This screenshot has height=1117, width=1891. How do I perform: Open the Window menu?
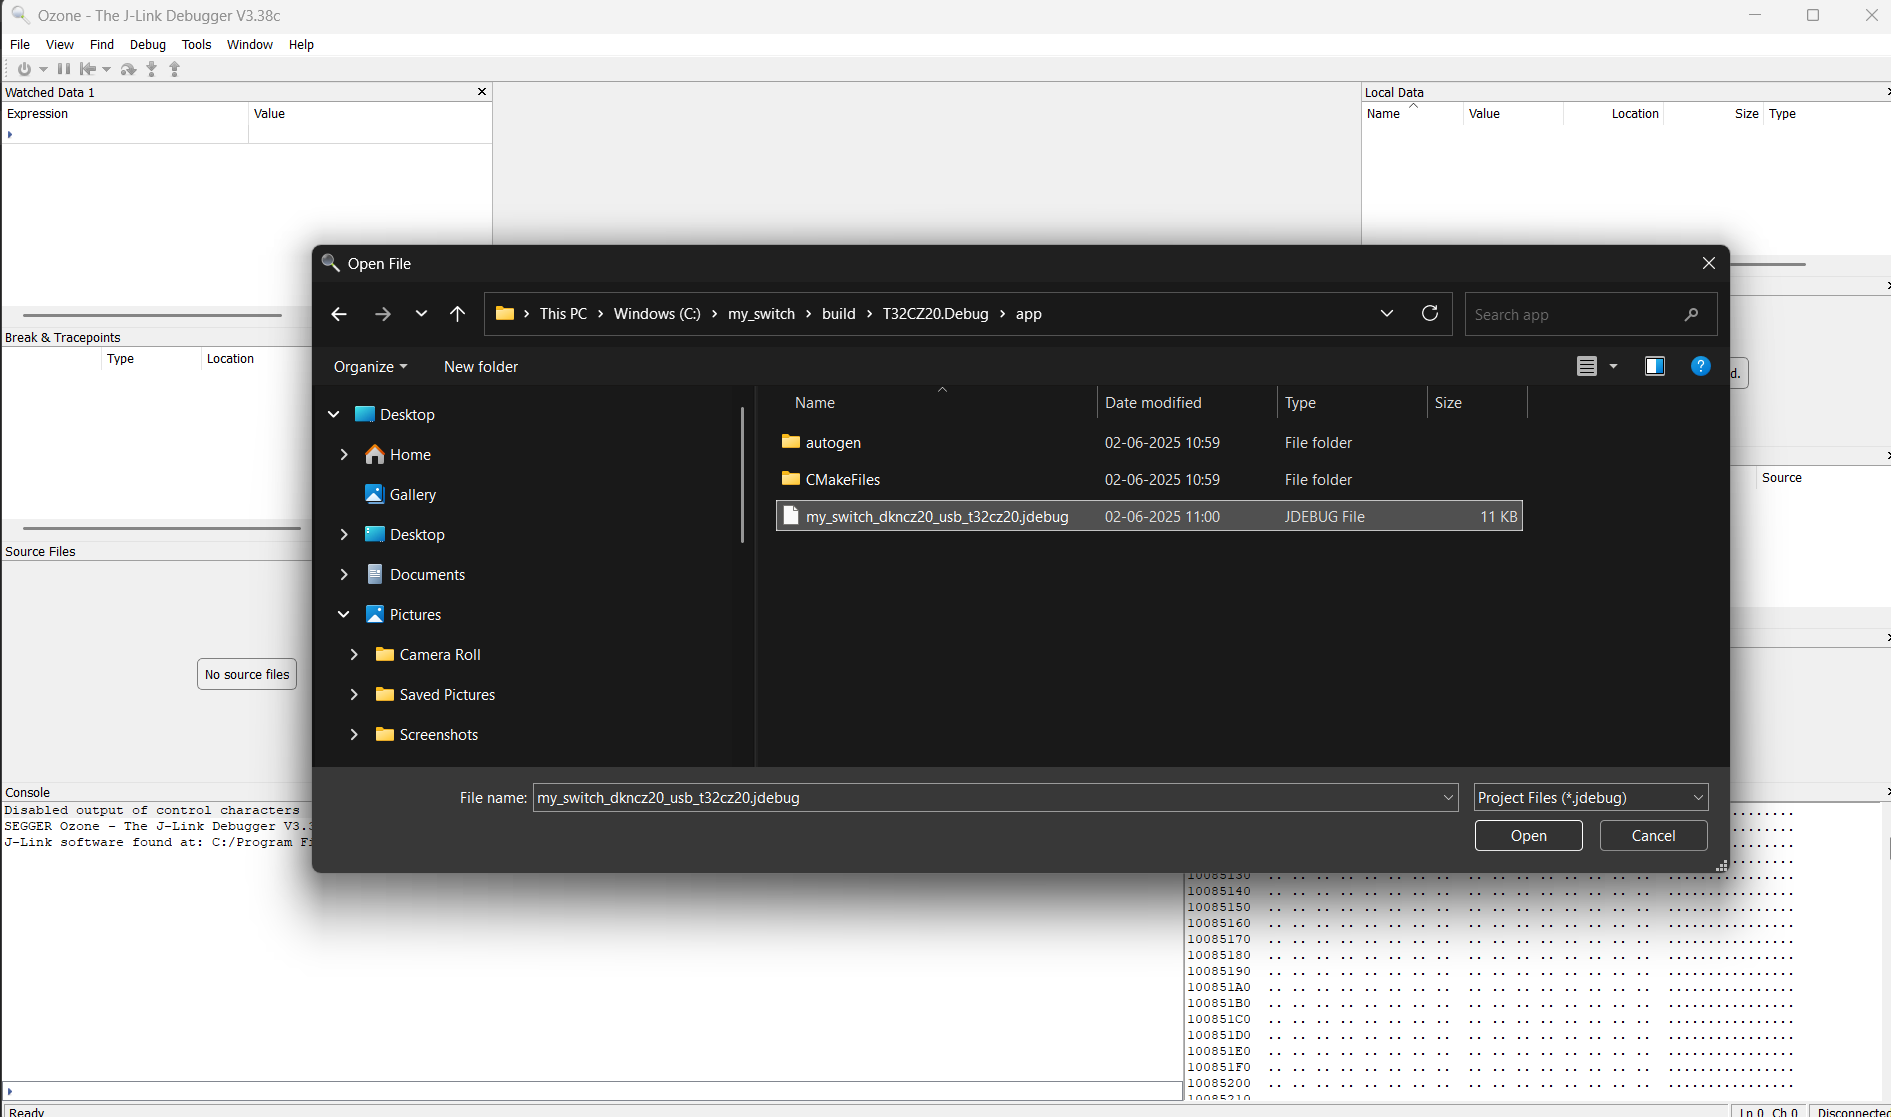[x=250, y=45]
